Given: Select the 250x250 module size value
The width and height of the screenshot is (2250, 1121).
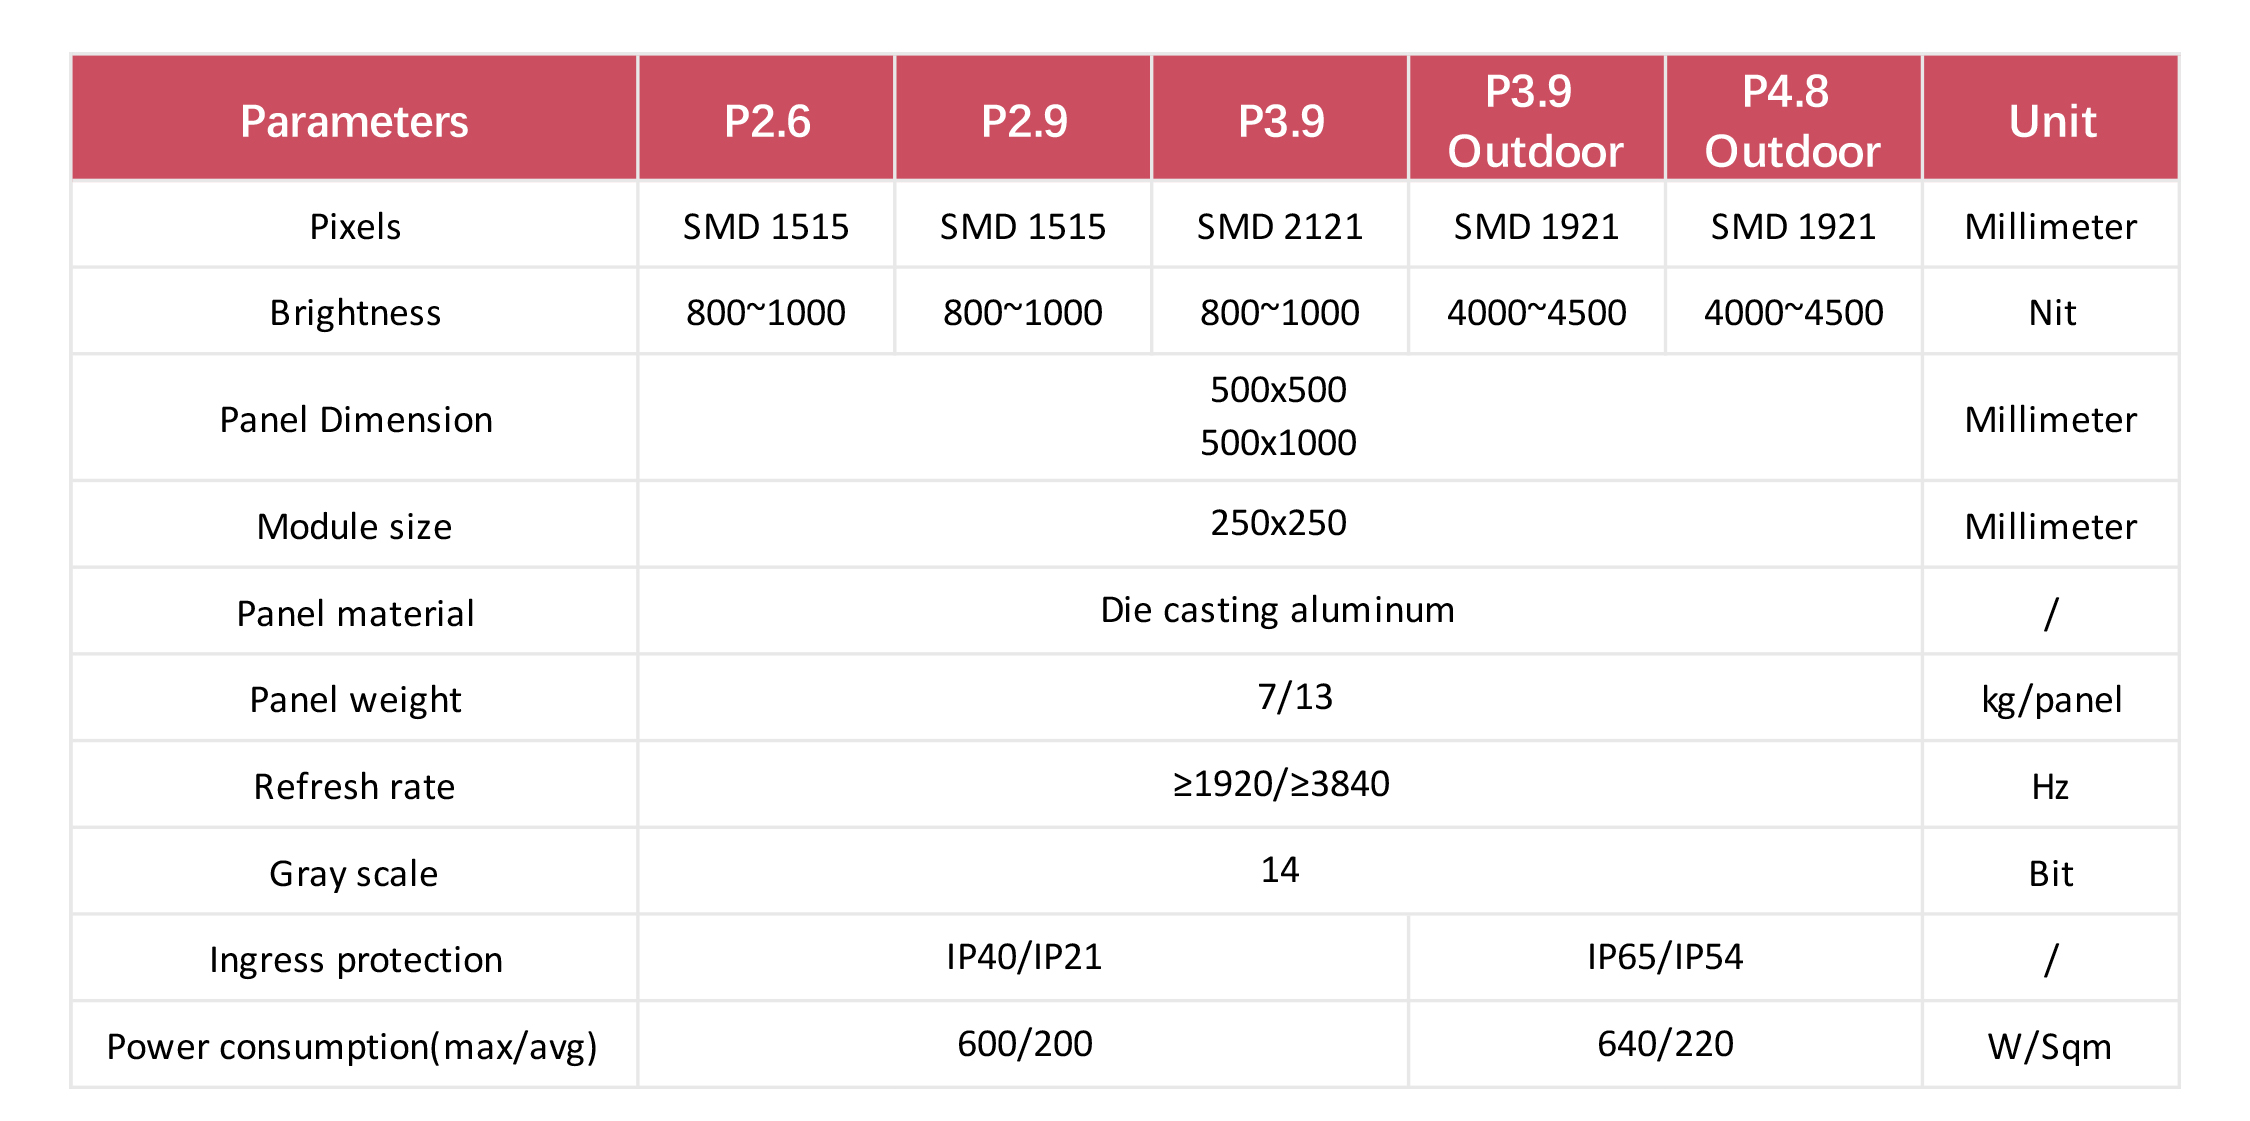Looking at the screenshot, I should pos(1278,523).
